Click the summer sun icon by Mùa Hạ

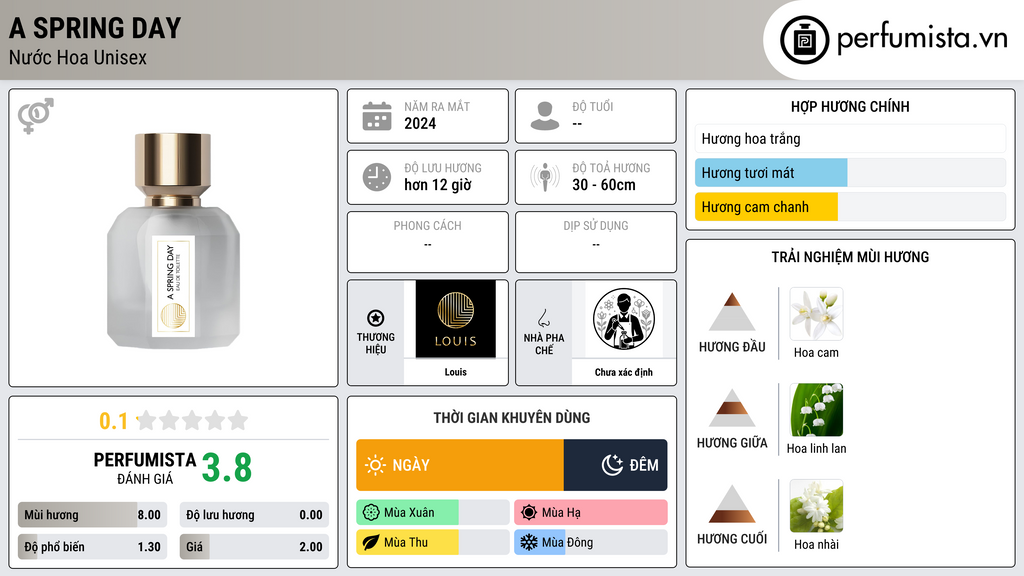point(529,513)
